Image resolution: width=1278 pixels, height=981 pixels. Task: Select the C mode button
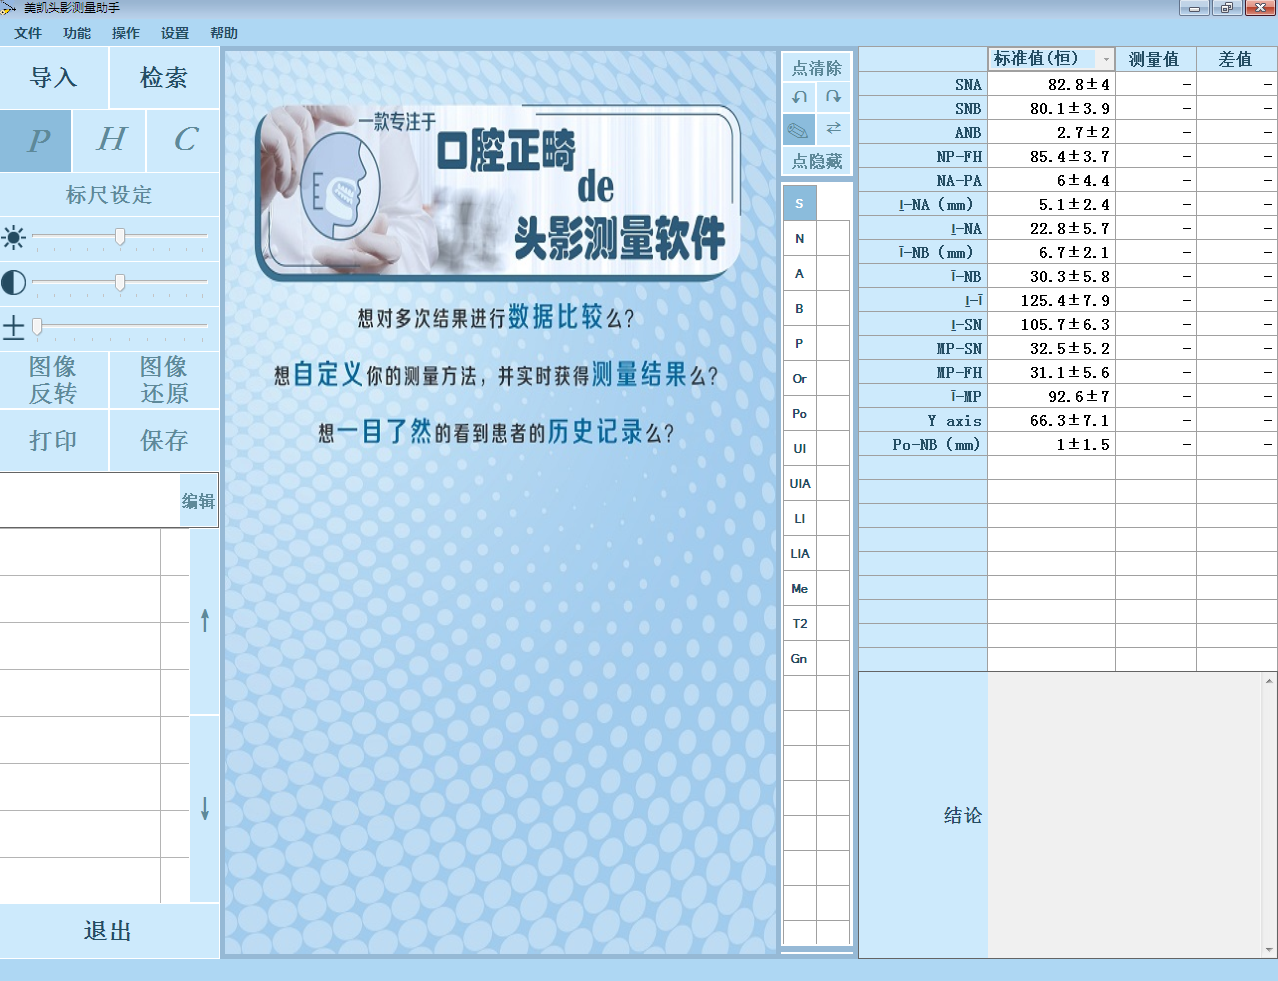point(184,140)
